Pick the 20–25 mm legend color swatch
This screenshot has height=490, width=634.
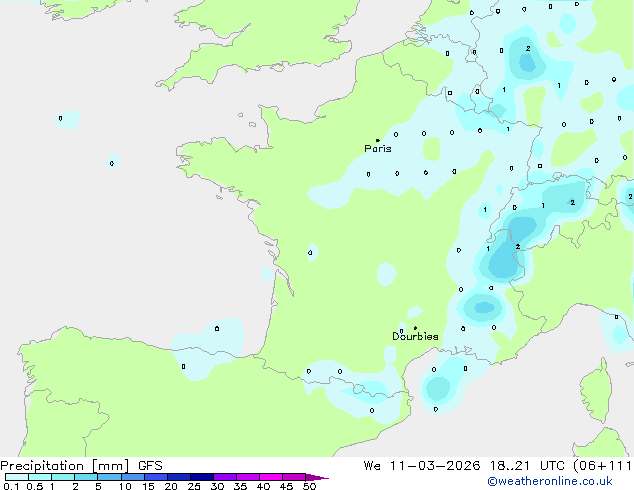coord(179,477)
